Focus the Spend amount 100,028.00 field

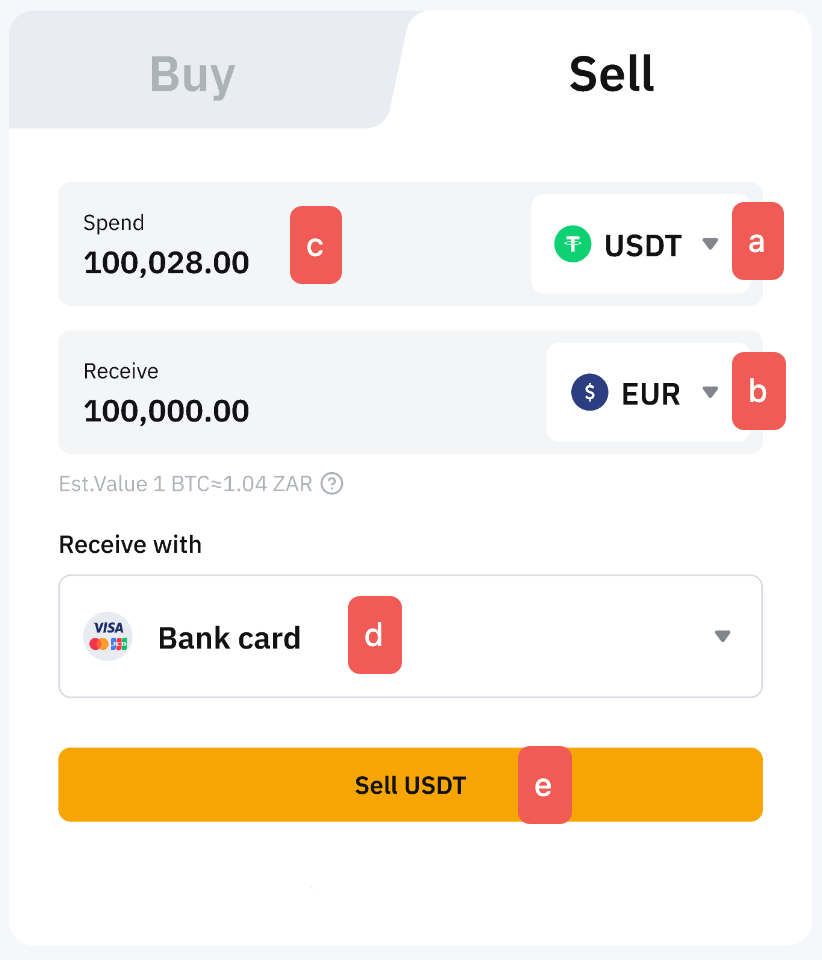pyautogui.click(x=167, y=263)
